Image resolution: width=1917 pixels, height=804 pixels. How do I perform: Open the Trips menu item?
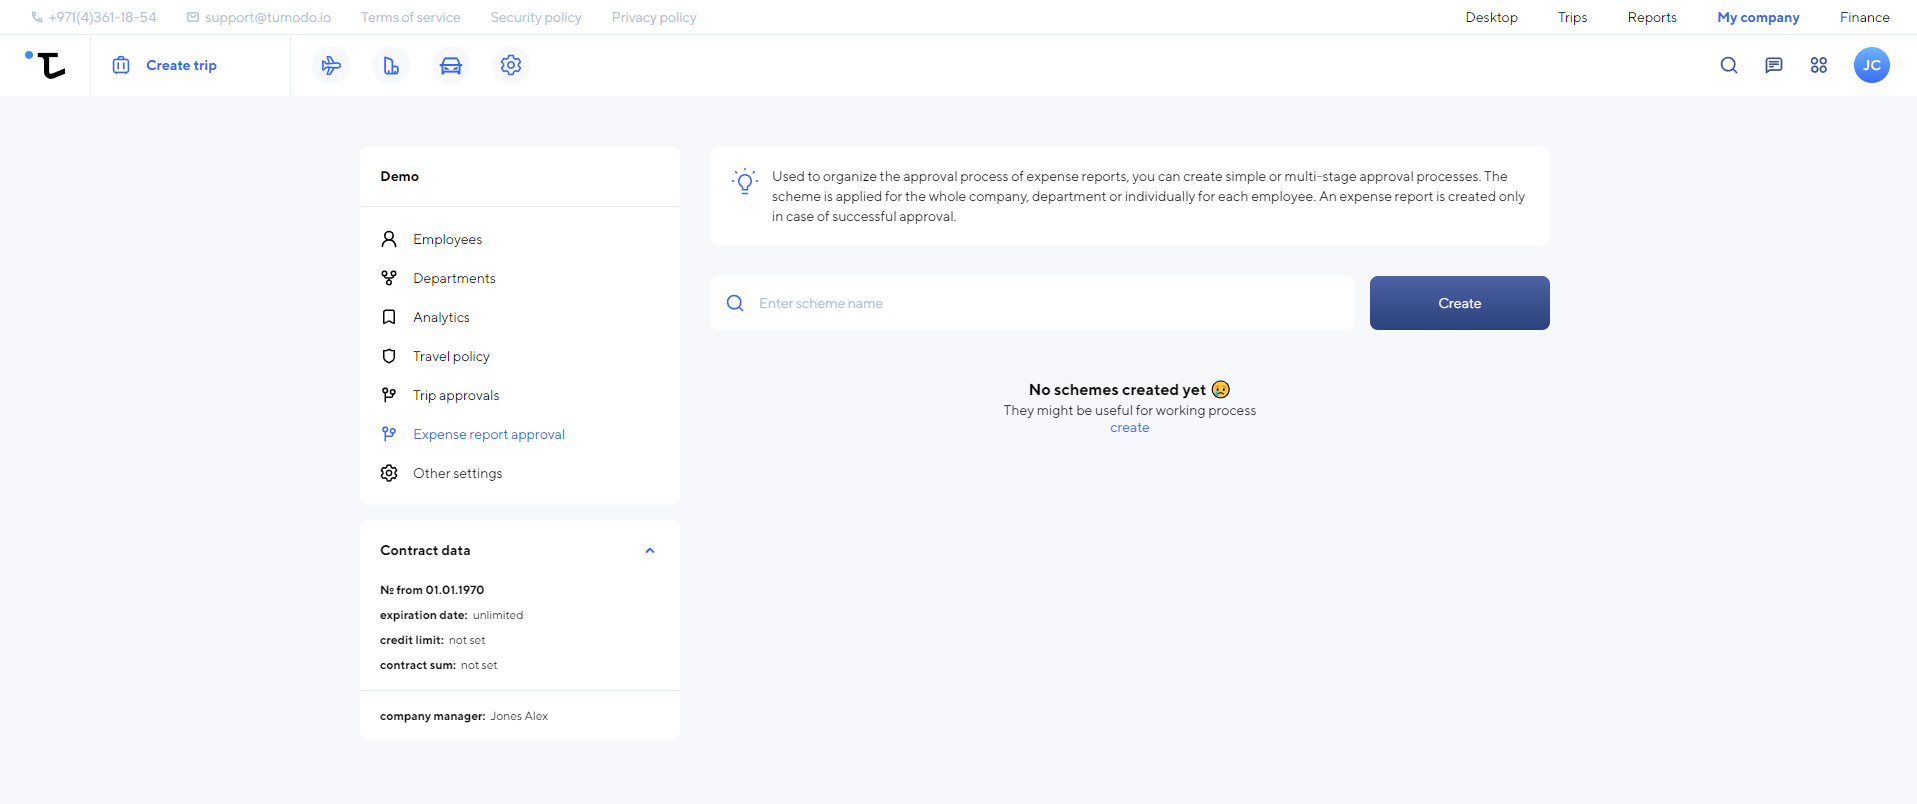point(1572,17)
